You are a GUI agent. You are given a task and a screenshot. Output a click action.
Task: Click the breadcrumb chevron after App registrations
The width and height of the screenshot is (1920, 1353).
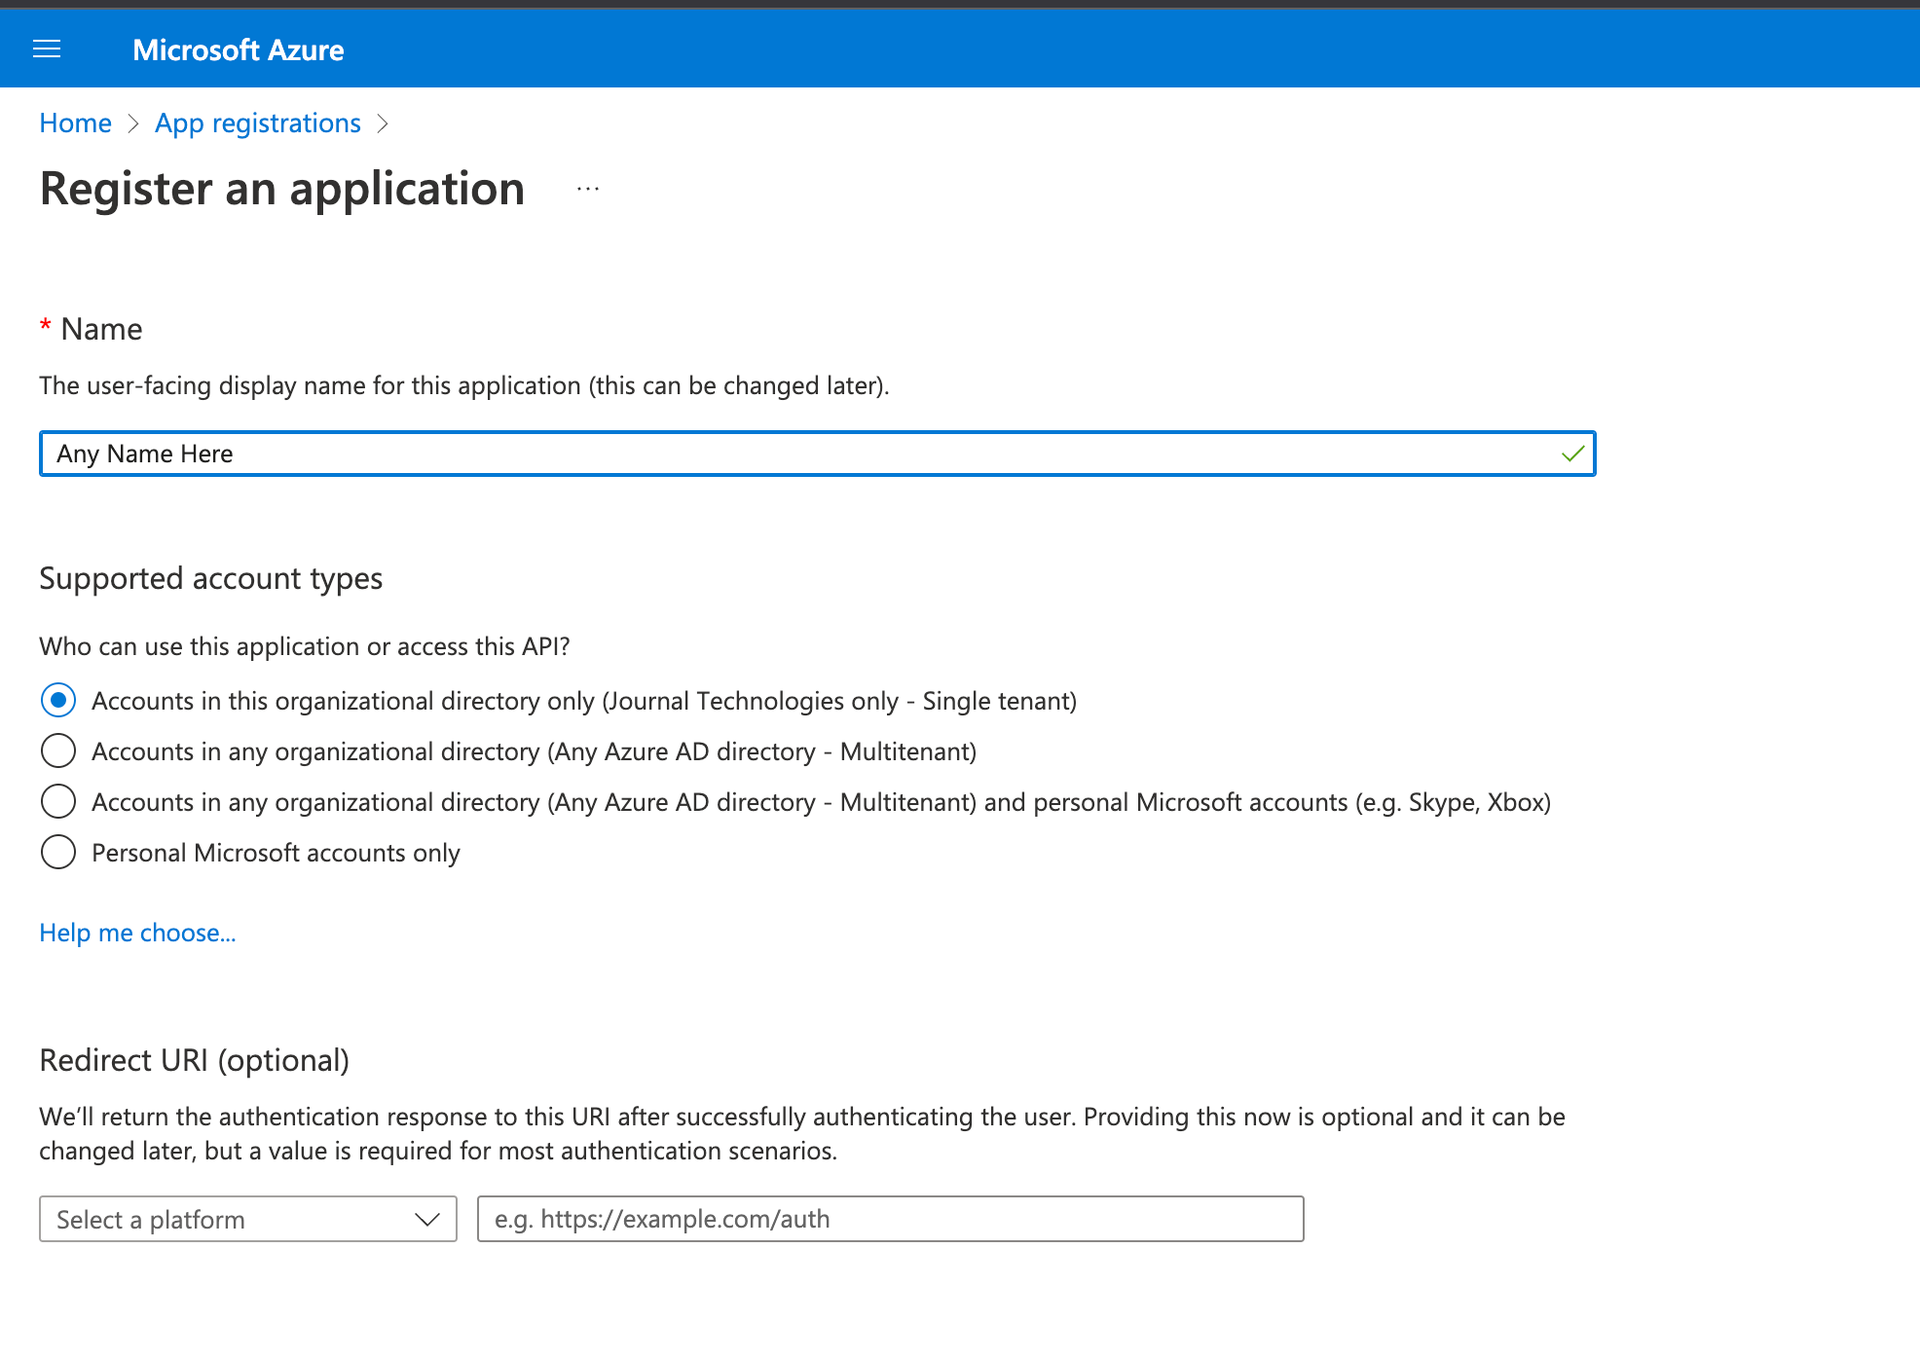tap(382, 124)
